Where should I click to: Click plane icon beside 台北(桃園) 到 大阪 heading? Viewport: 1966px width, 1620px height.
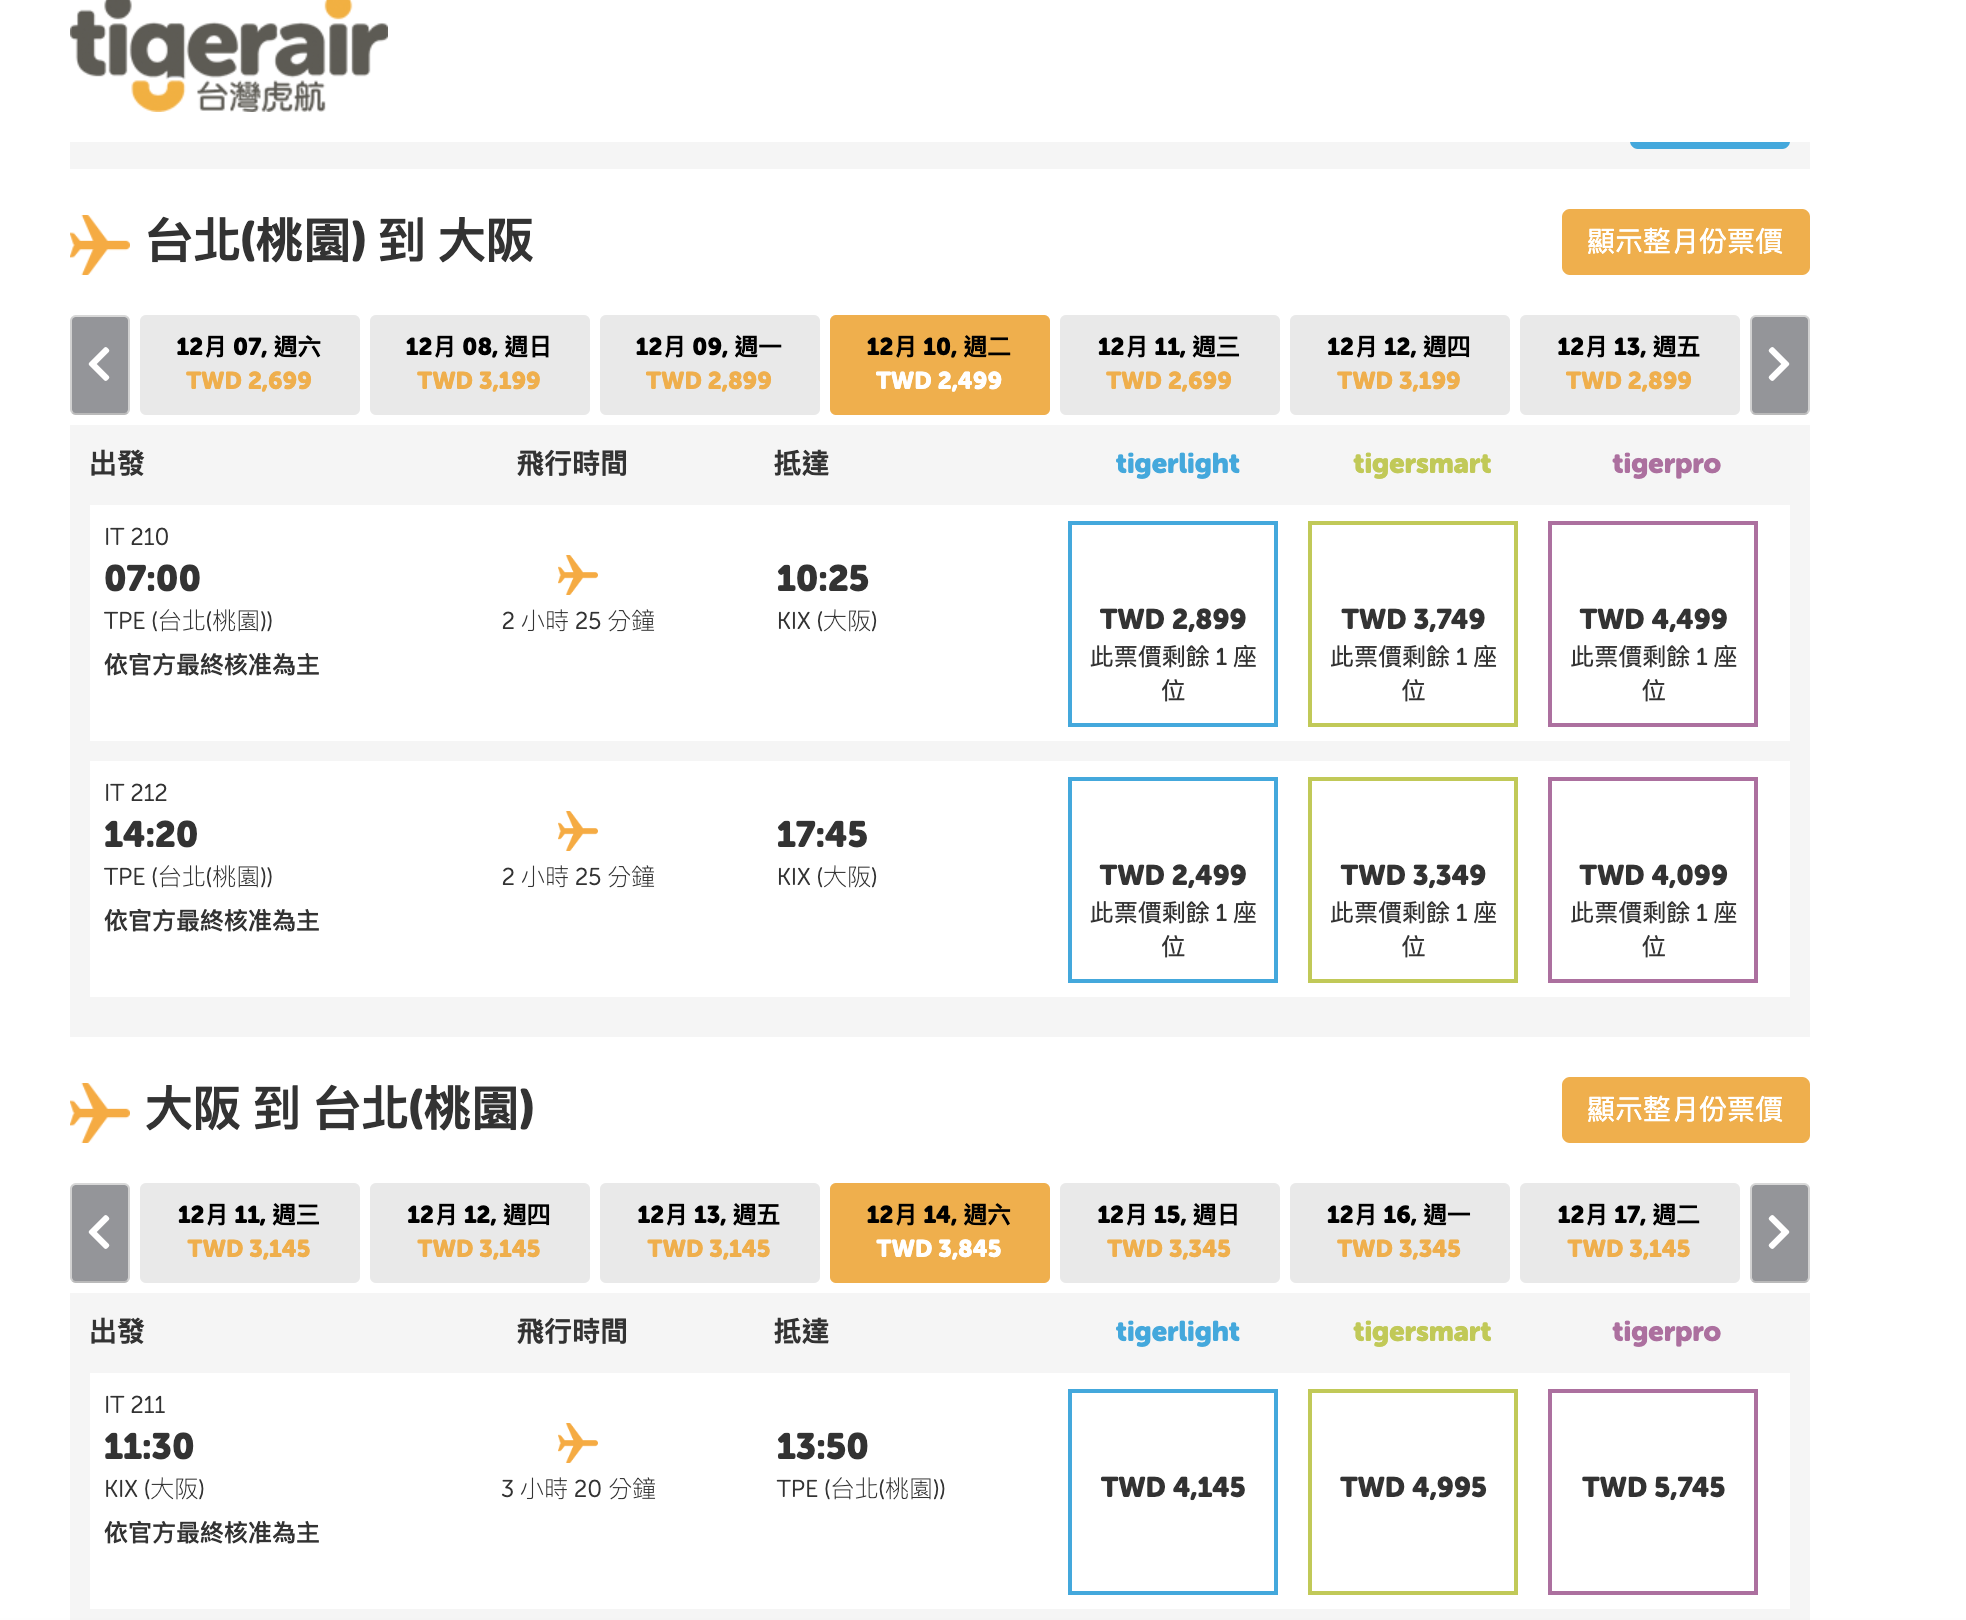tap(99, 243)
